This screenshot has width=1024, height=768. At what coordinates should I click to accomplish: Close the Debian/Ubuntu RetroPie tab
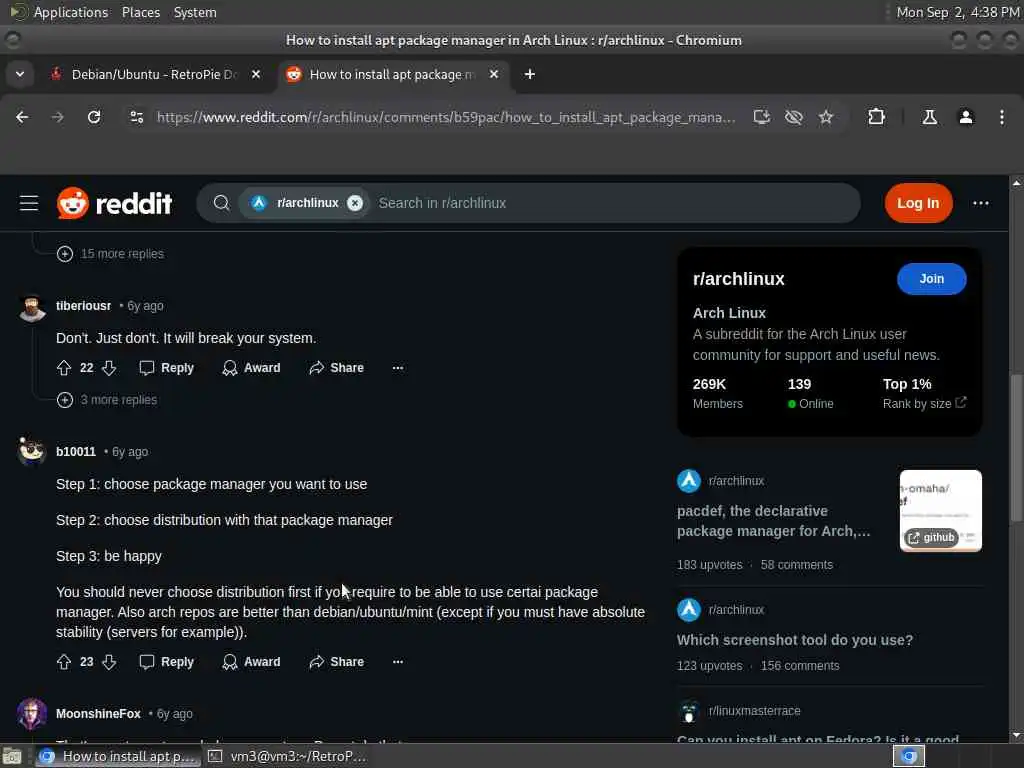256,74
